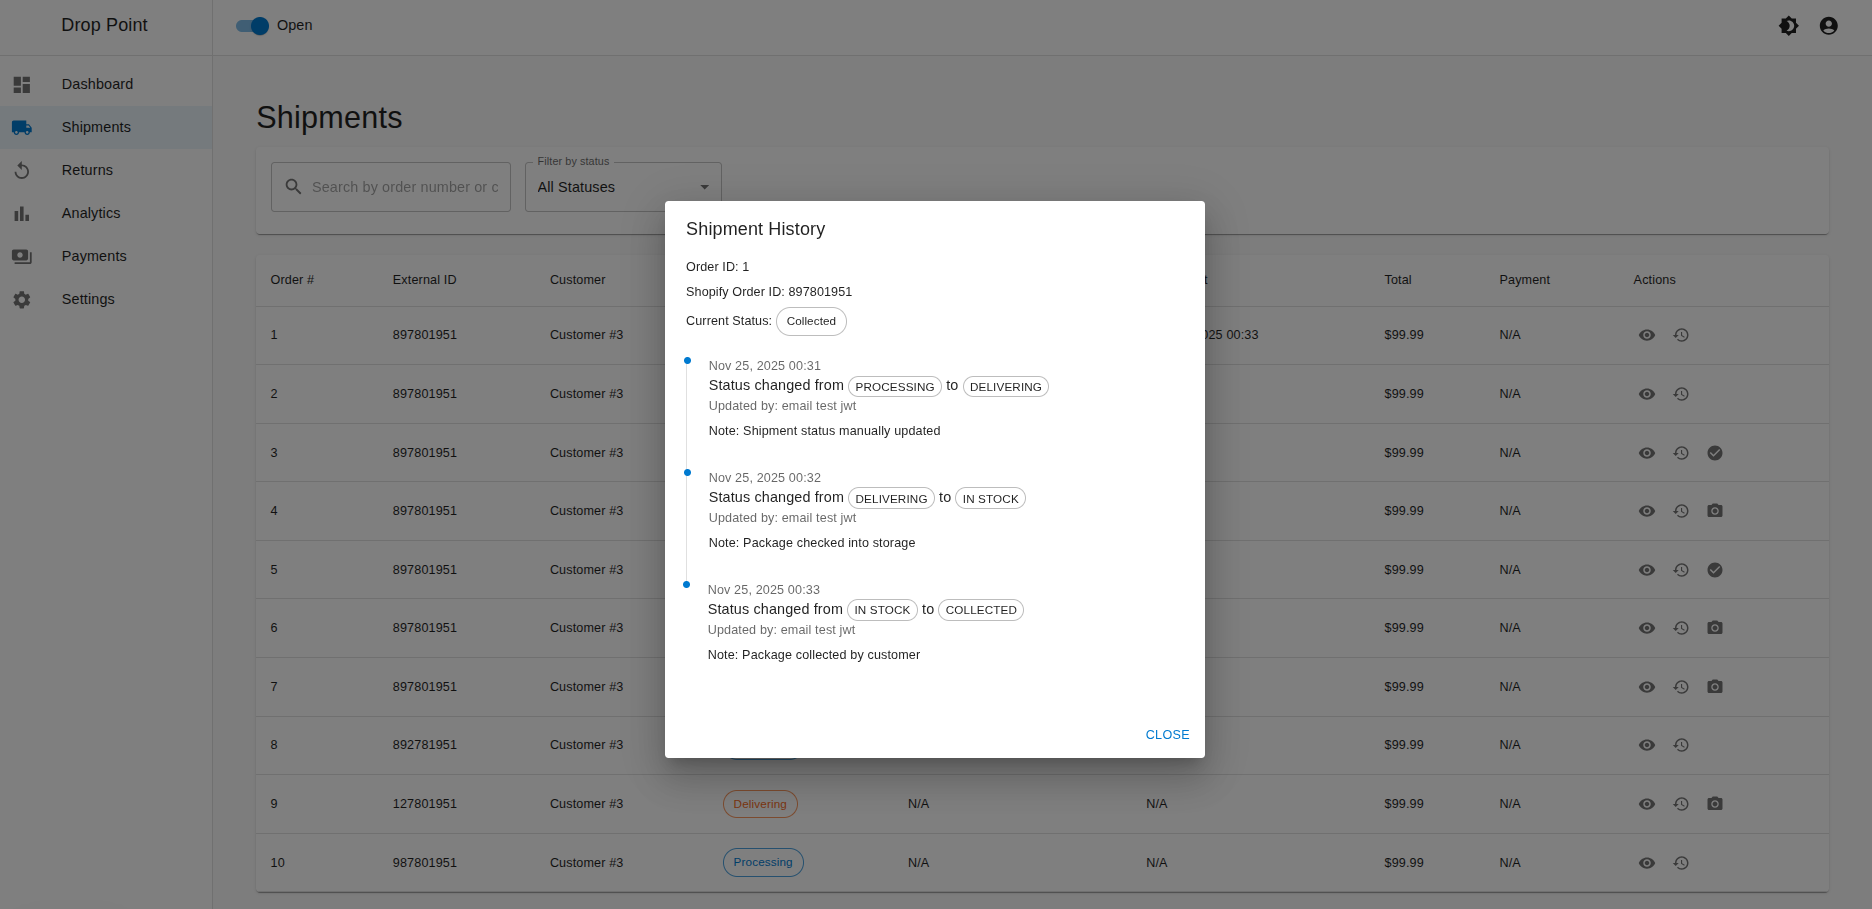Click the Collected current status chip
Screen dimensions: 1872x909
point(811,321)
